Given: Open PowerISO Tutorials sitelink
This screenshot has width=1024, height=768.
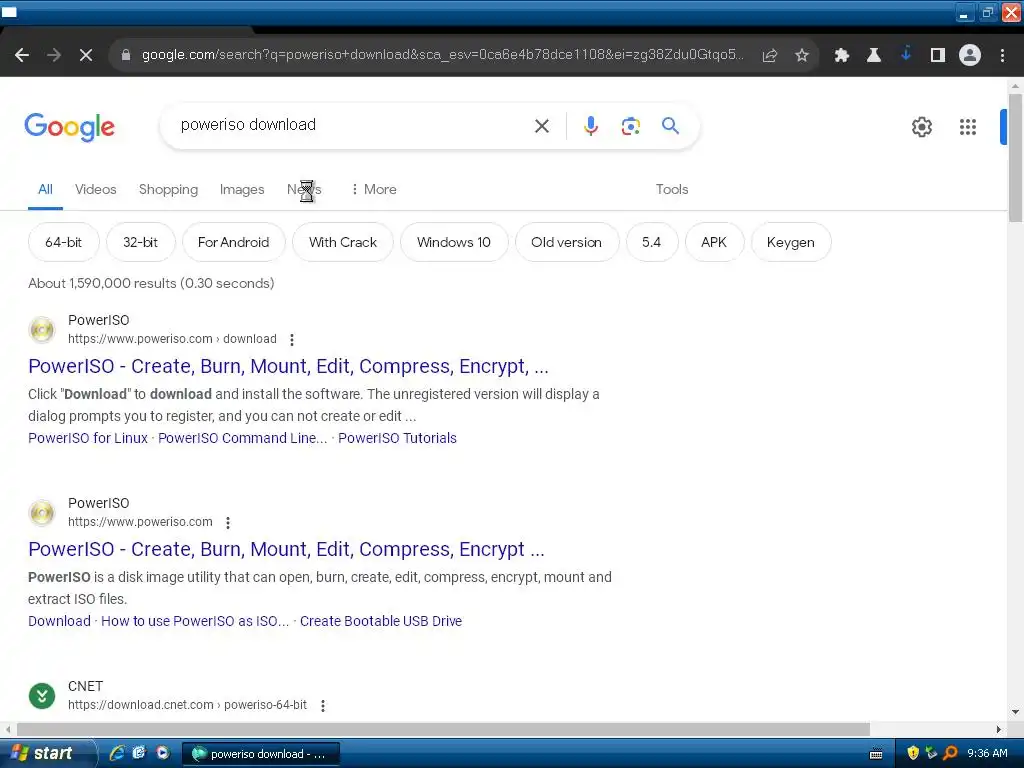Looking at the screenshot, I should pyautogui.click(x=397, y=438).
